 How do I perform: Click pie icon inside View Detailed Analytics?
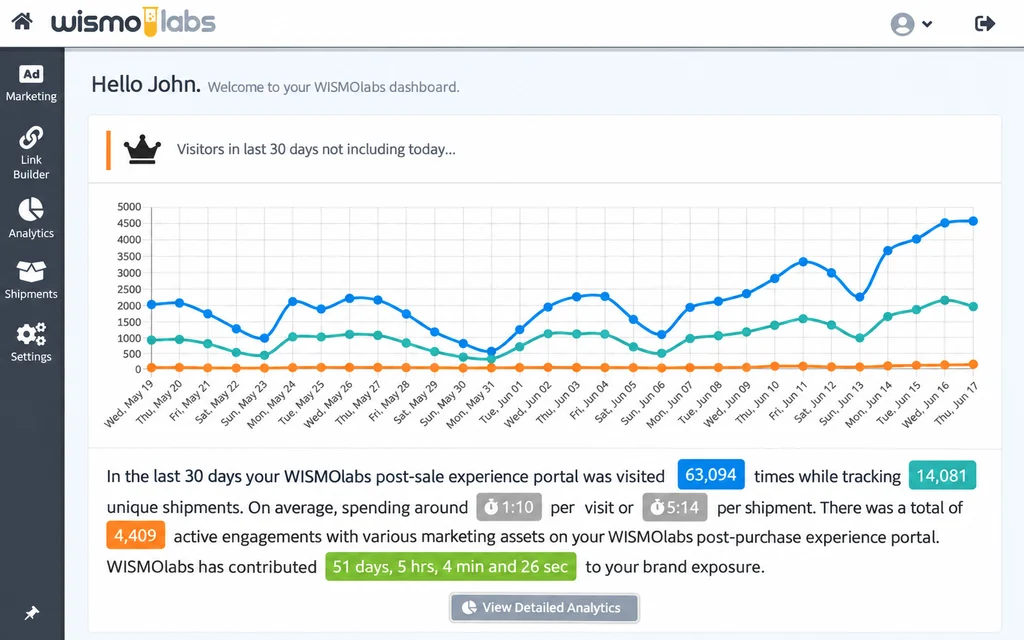tap(469, 607)
